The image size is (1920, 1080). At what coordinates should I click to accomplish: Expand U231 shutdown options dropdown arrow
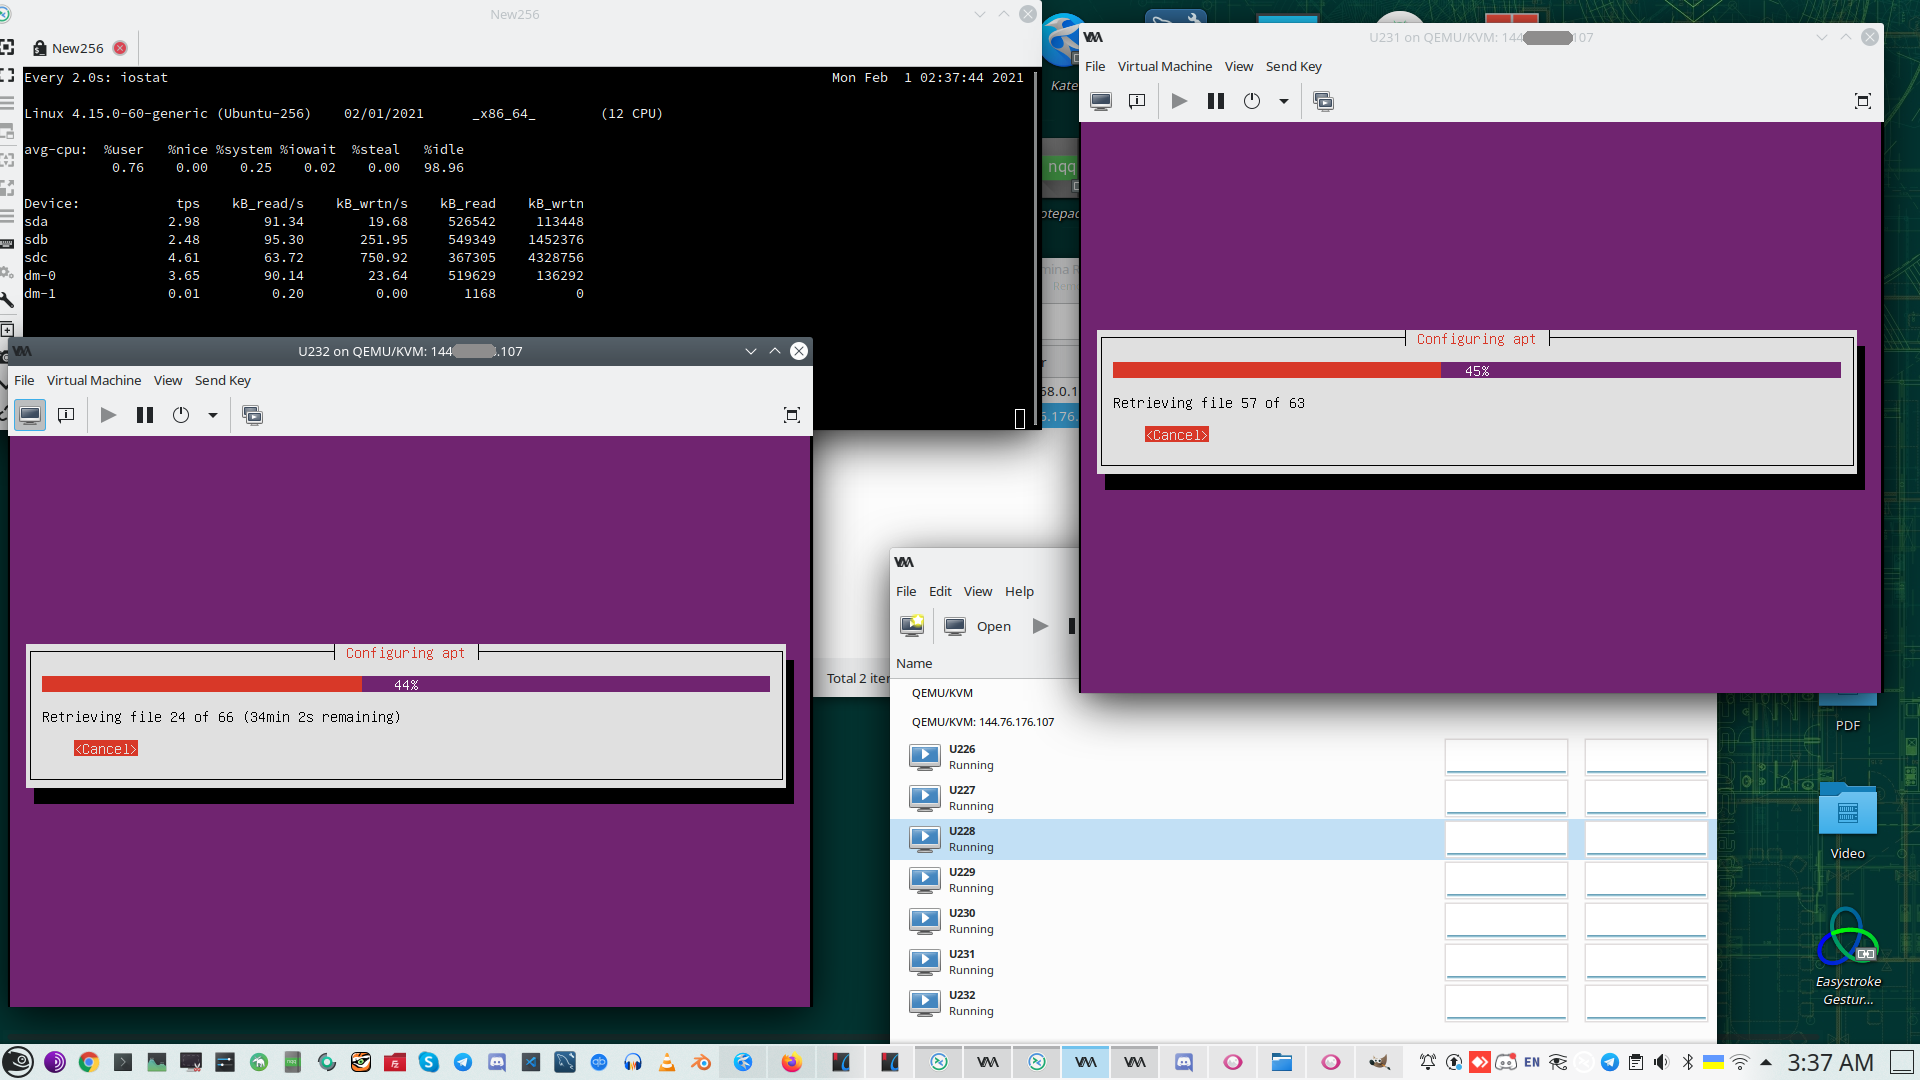click(x=1284, y=101)
